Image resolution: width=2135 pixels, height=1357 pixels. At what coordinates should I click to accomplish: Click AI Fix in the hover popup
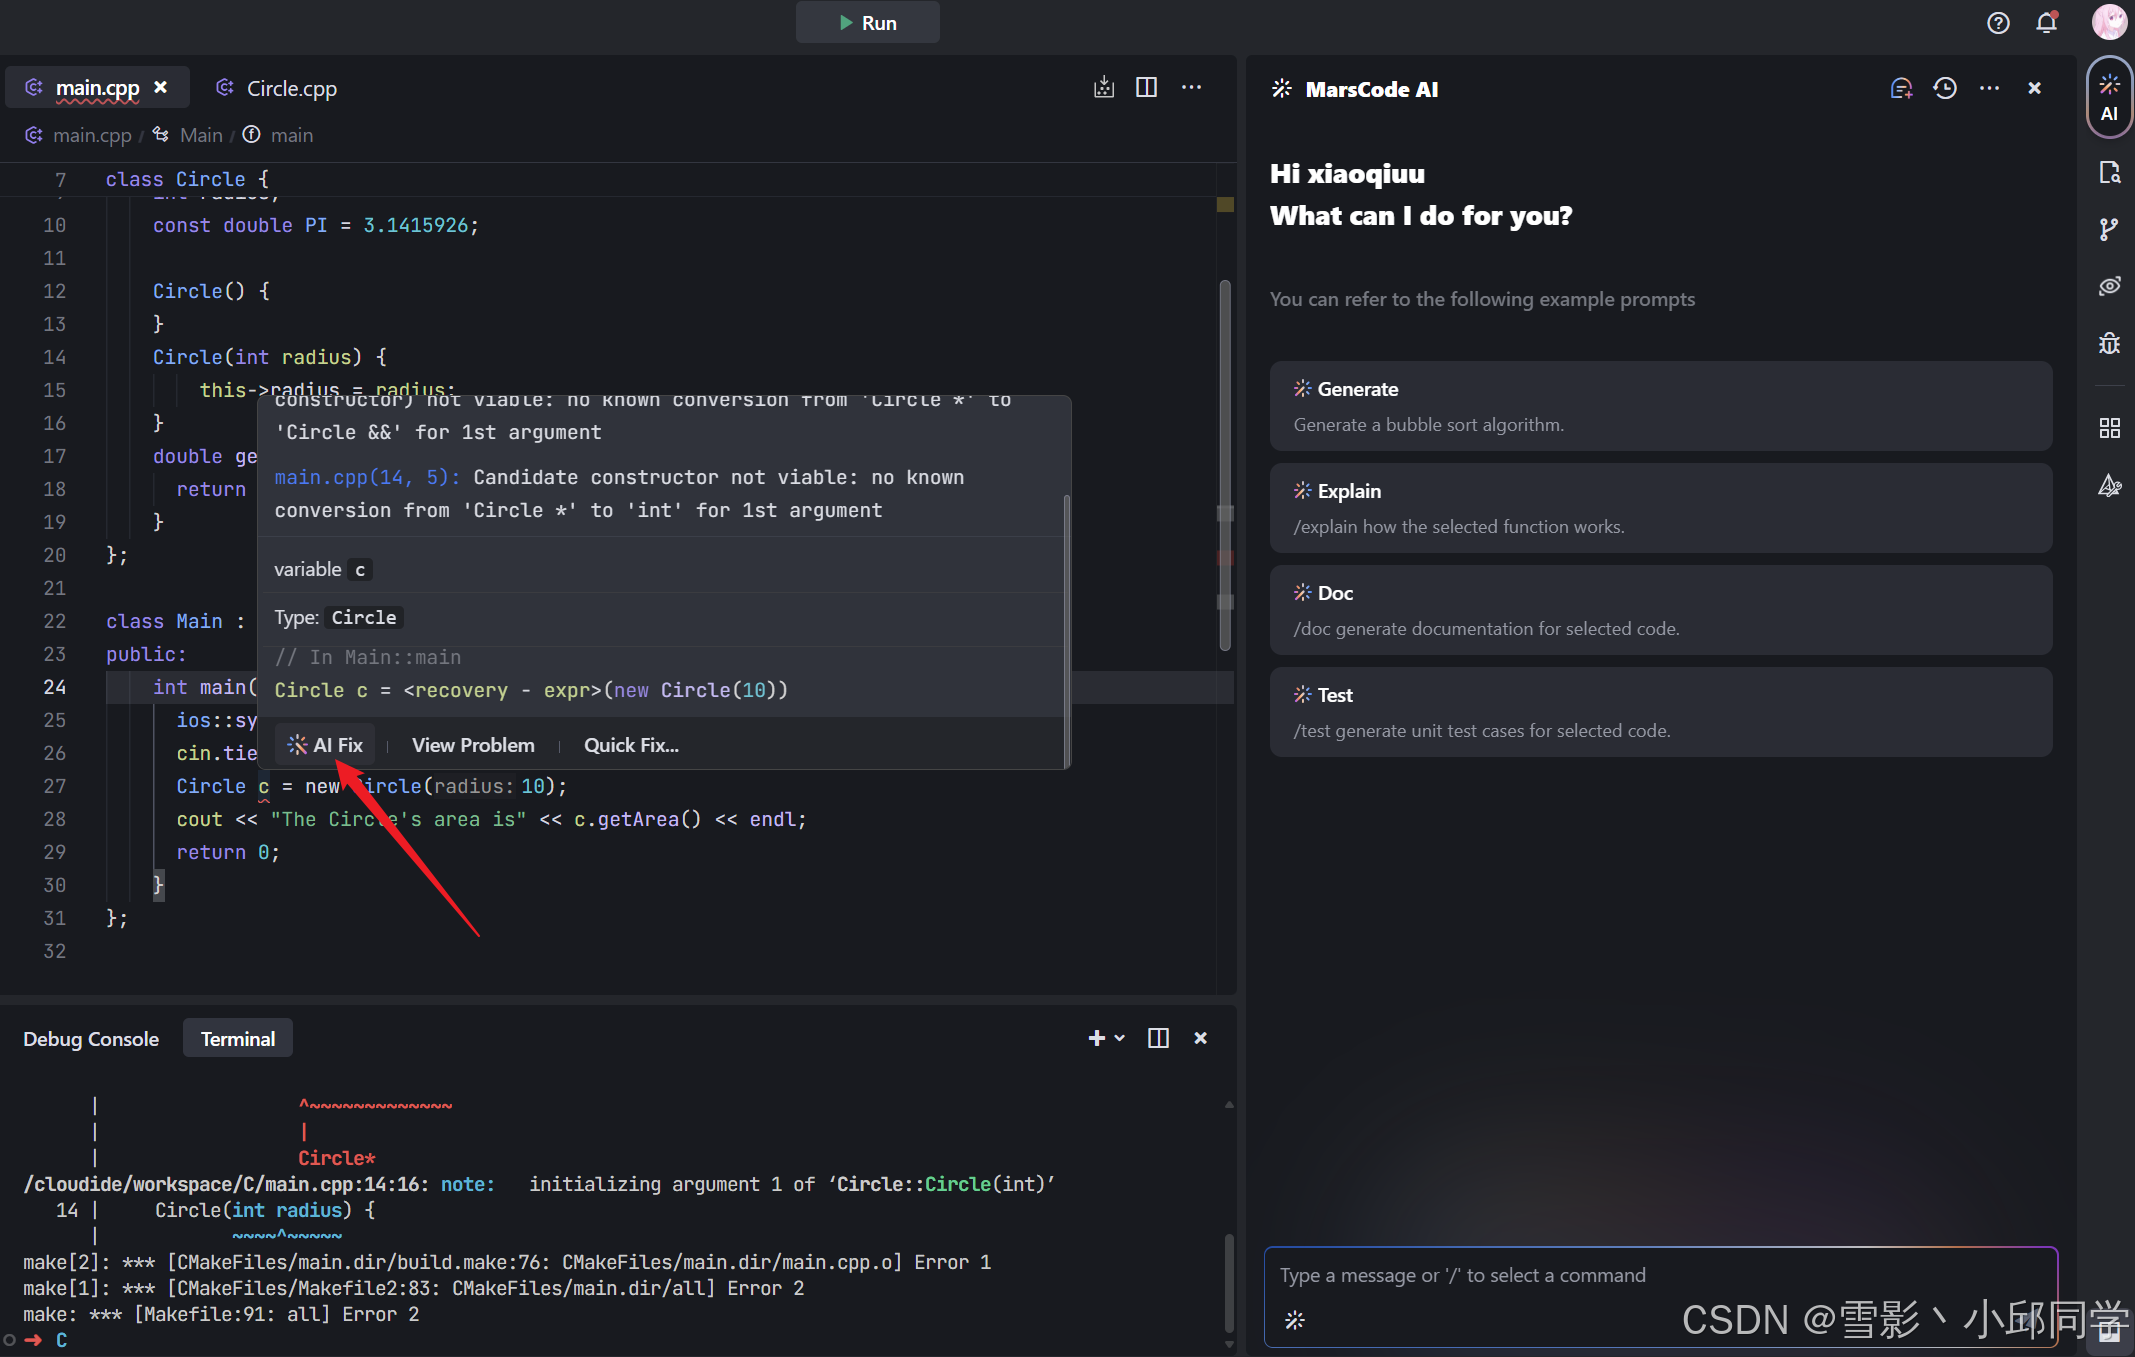(x=325, y=745)
